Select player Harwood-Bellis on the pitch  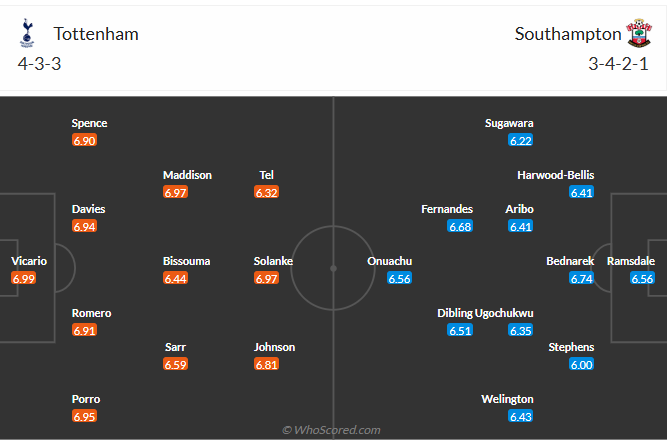click(555, 175)
